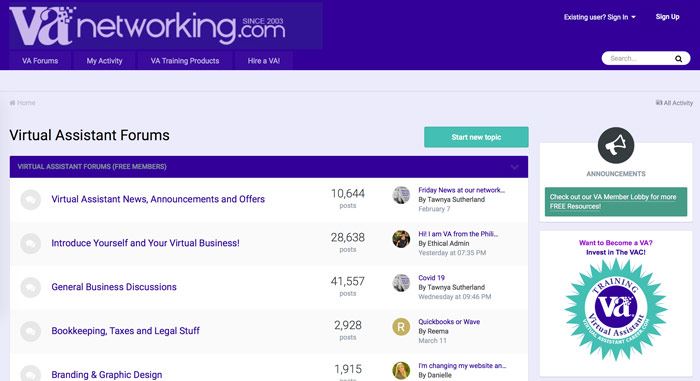Click forum icon beside Bookkeeping, Taxes
The width and height of the screenshot is (700, 381).
(x=31, y=331)
